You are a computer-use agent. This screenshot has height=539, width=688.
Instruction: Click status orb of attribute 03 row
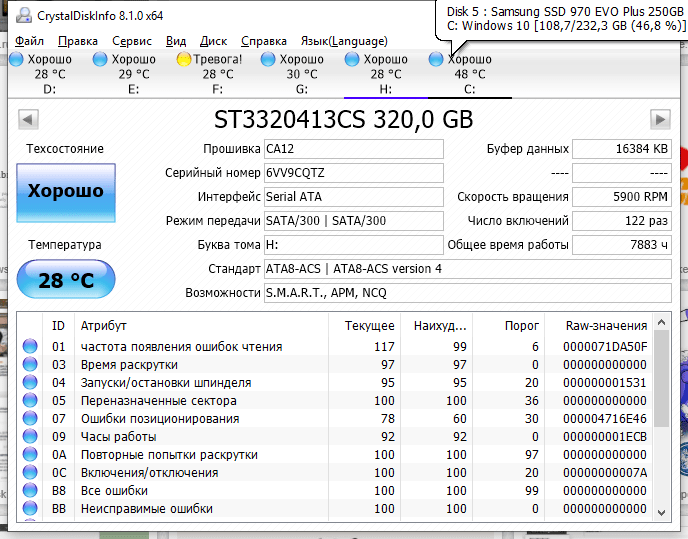(x=30, y=364)
